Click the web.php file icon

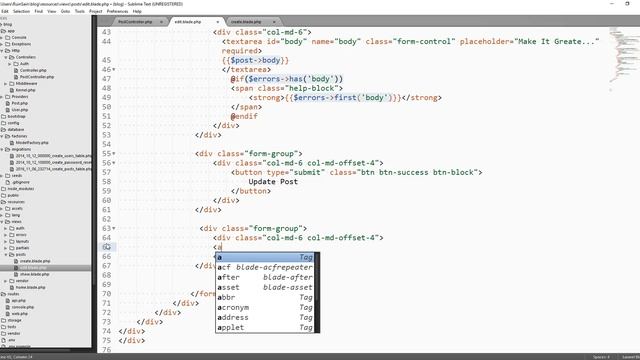point(7,313)
